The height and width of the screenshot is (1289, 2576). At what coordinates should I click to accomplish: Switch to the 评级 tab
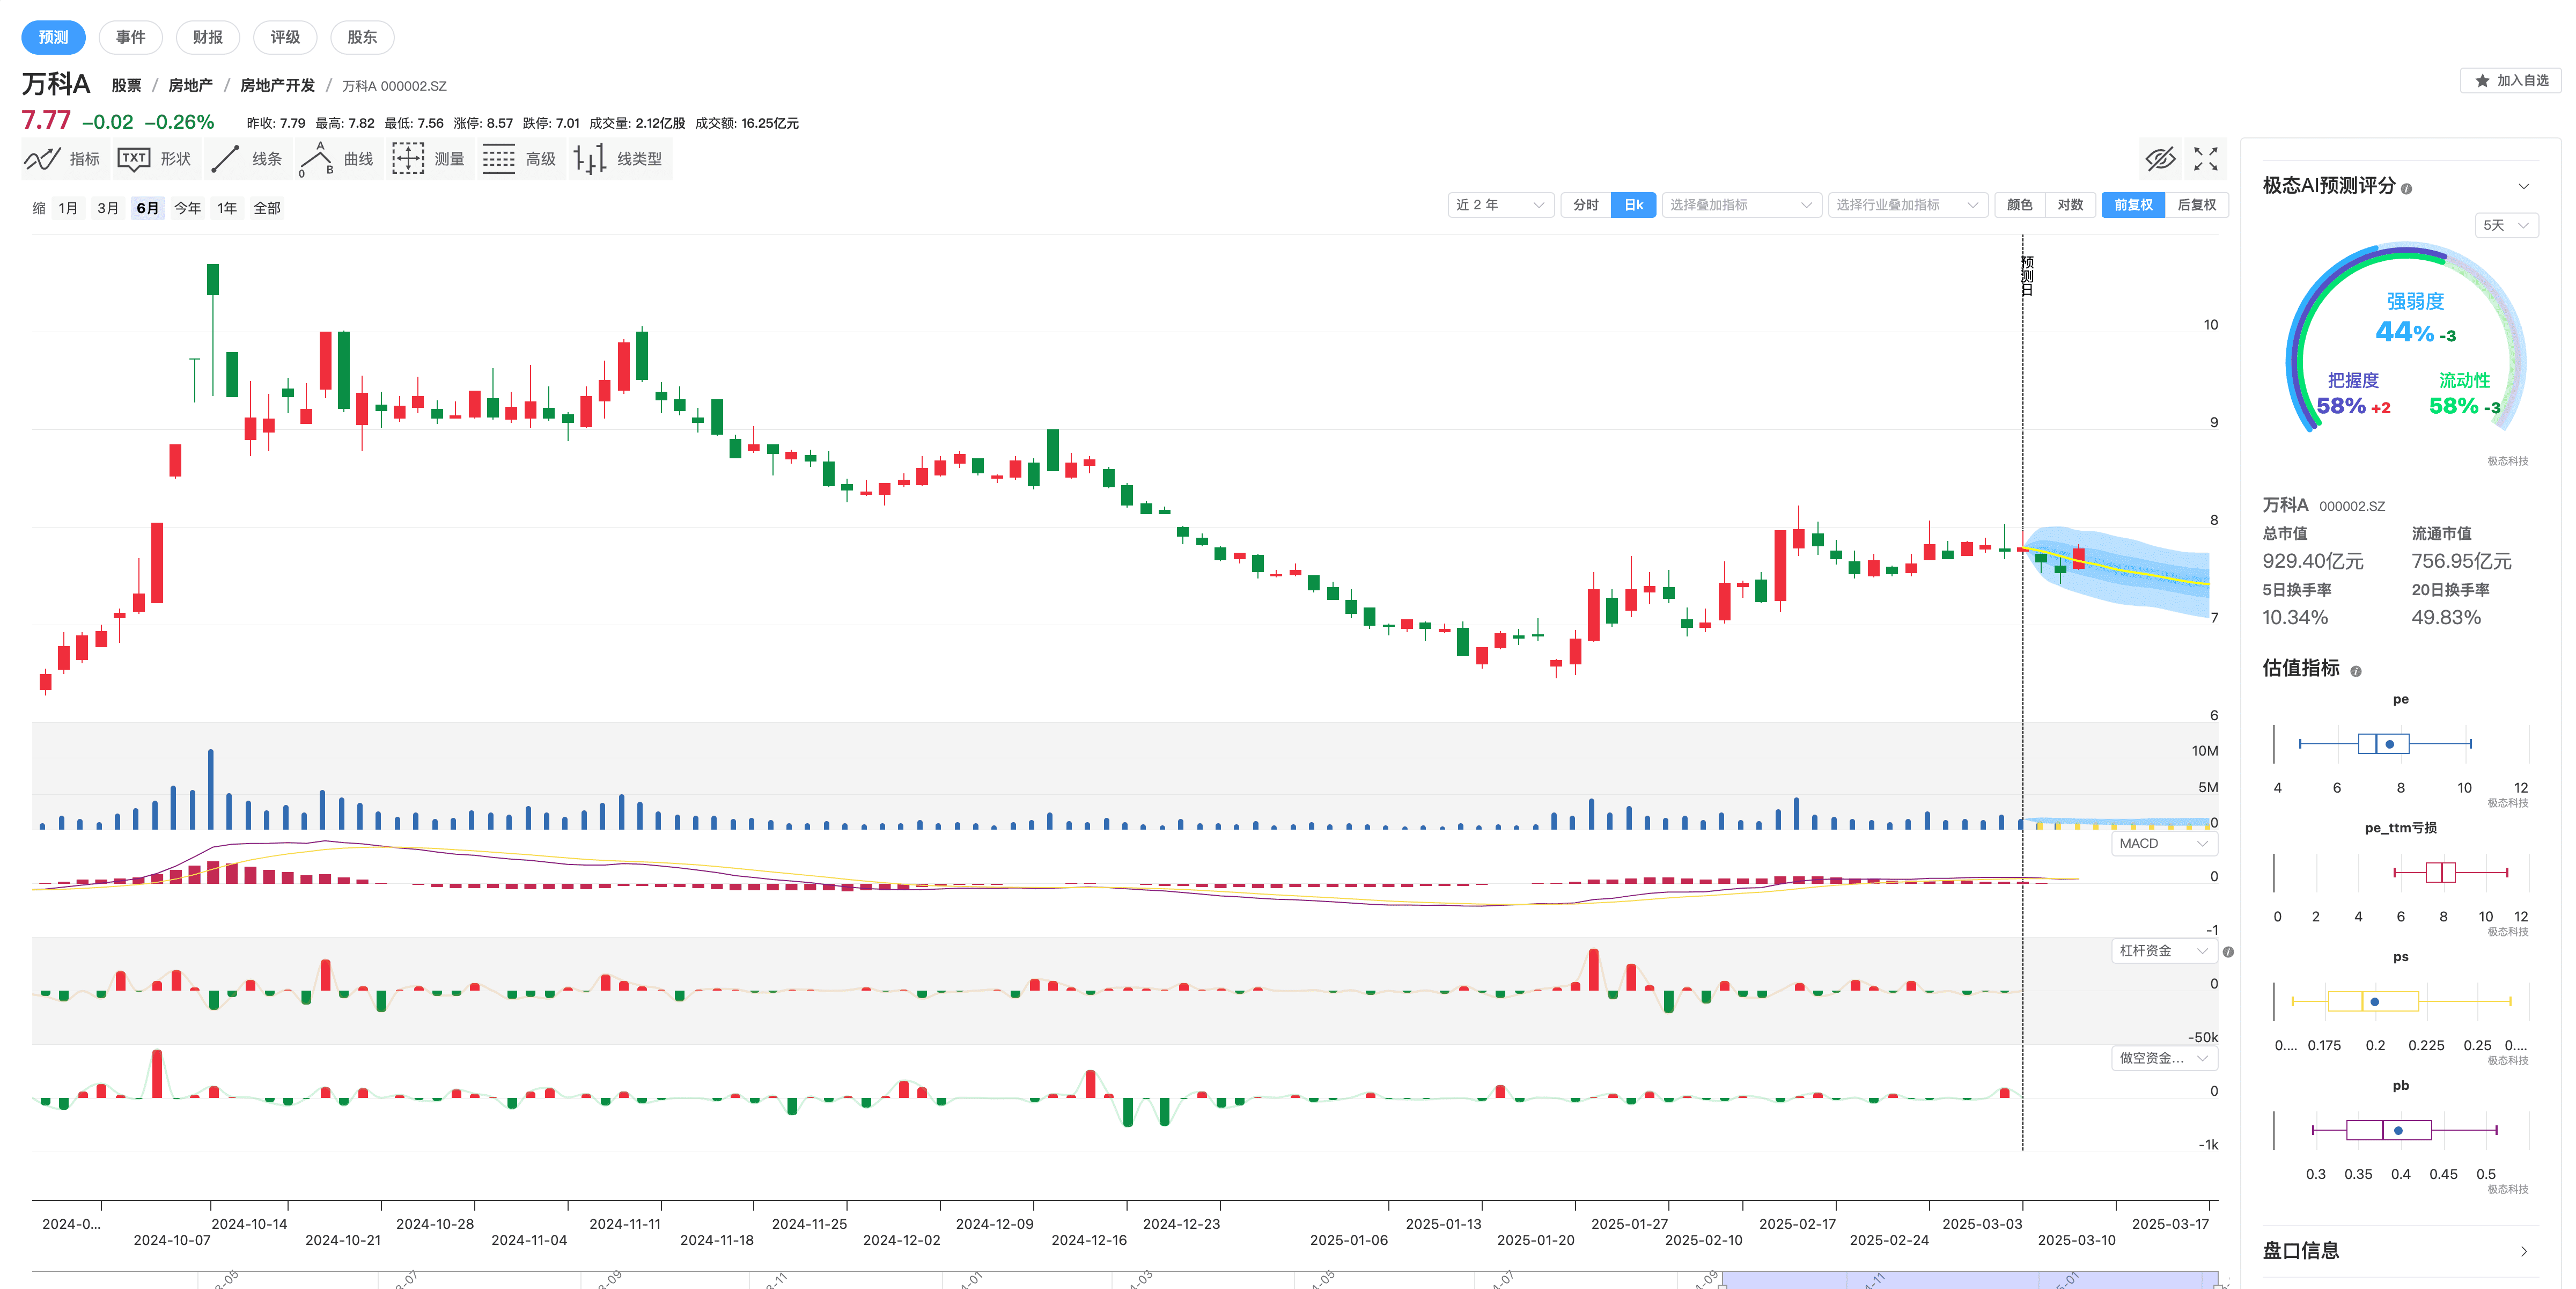pyautogui.click(x=285, y=37)
